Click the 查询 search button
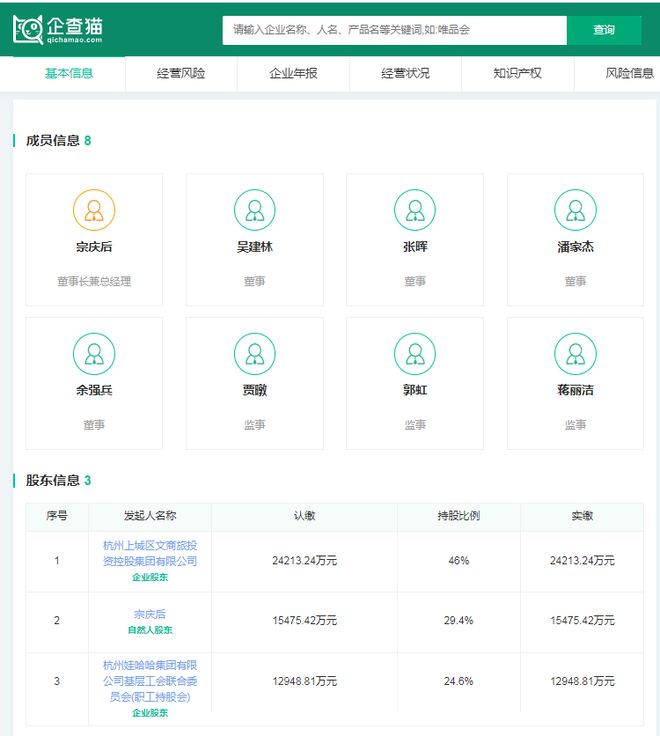 (x=604, y=30)
